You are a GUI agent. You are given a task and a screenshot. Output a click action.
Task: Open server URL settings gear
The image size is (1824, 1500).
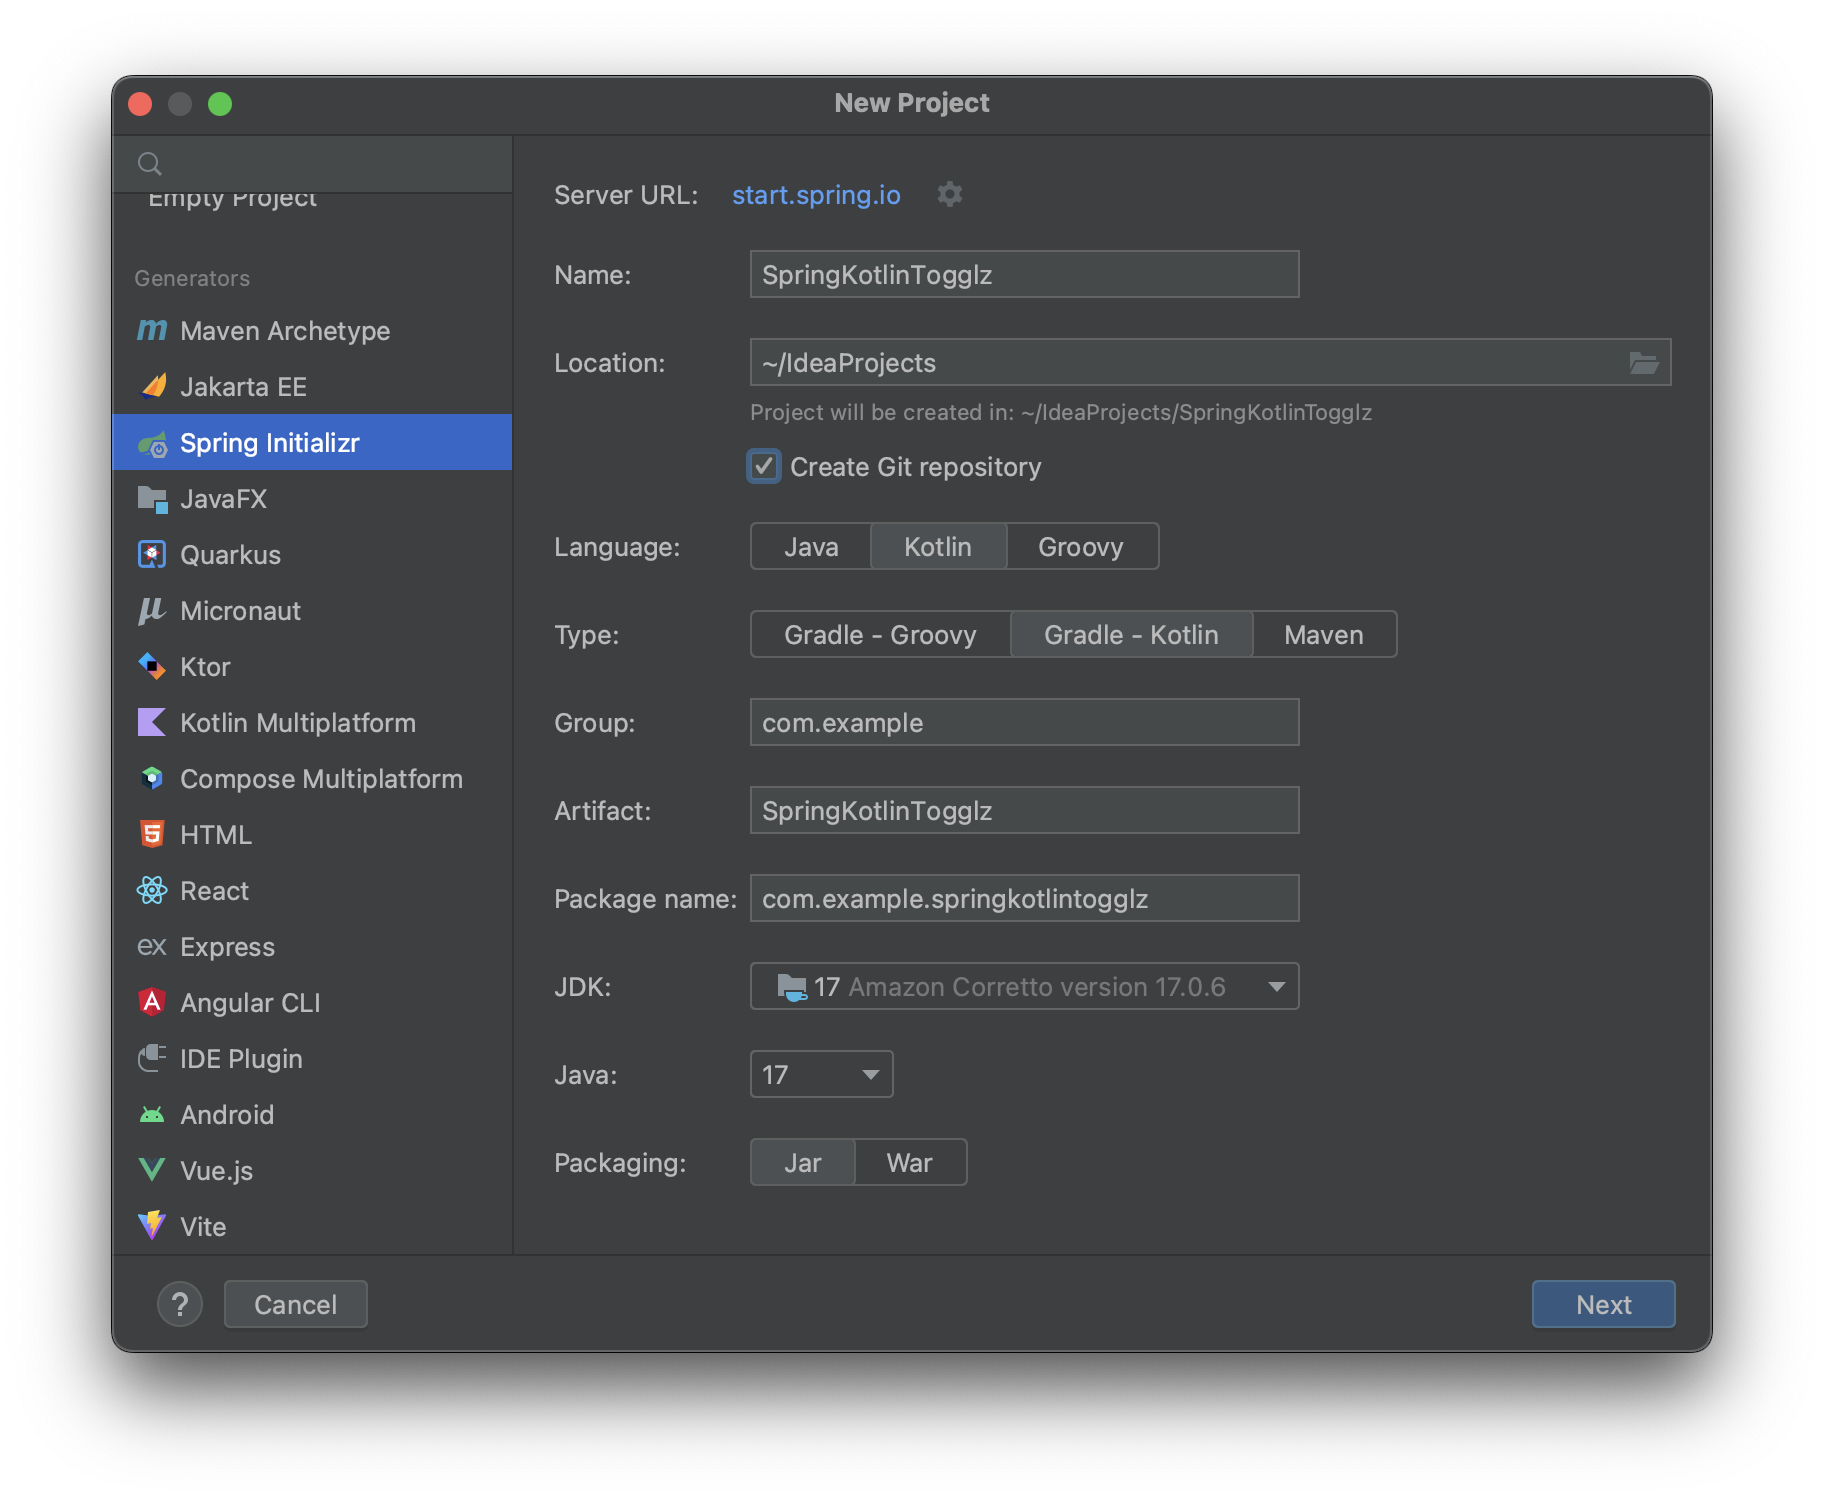point(950,194)
